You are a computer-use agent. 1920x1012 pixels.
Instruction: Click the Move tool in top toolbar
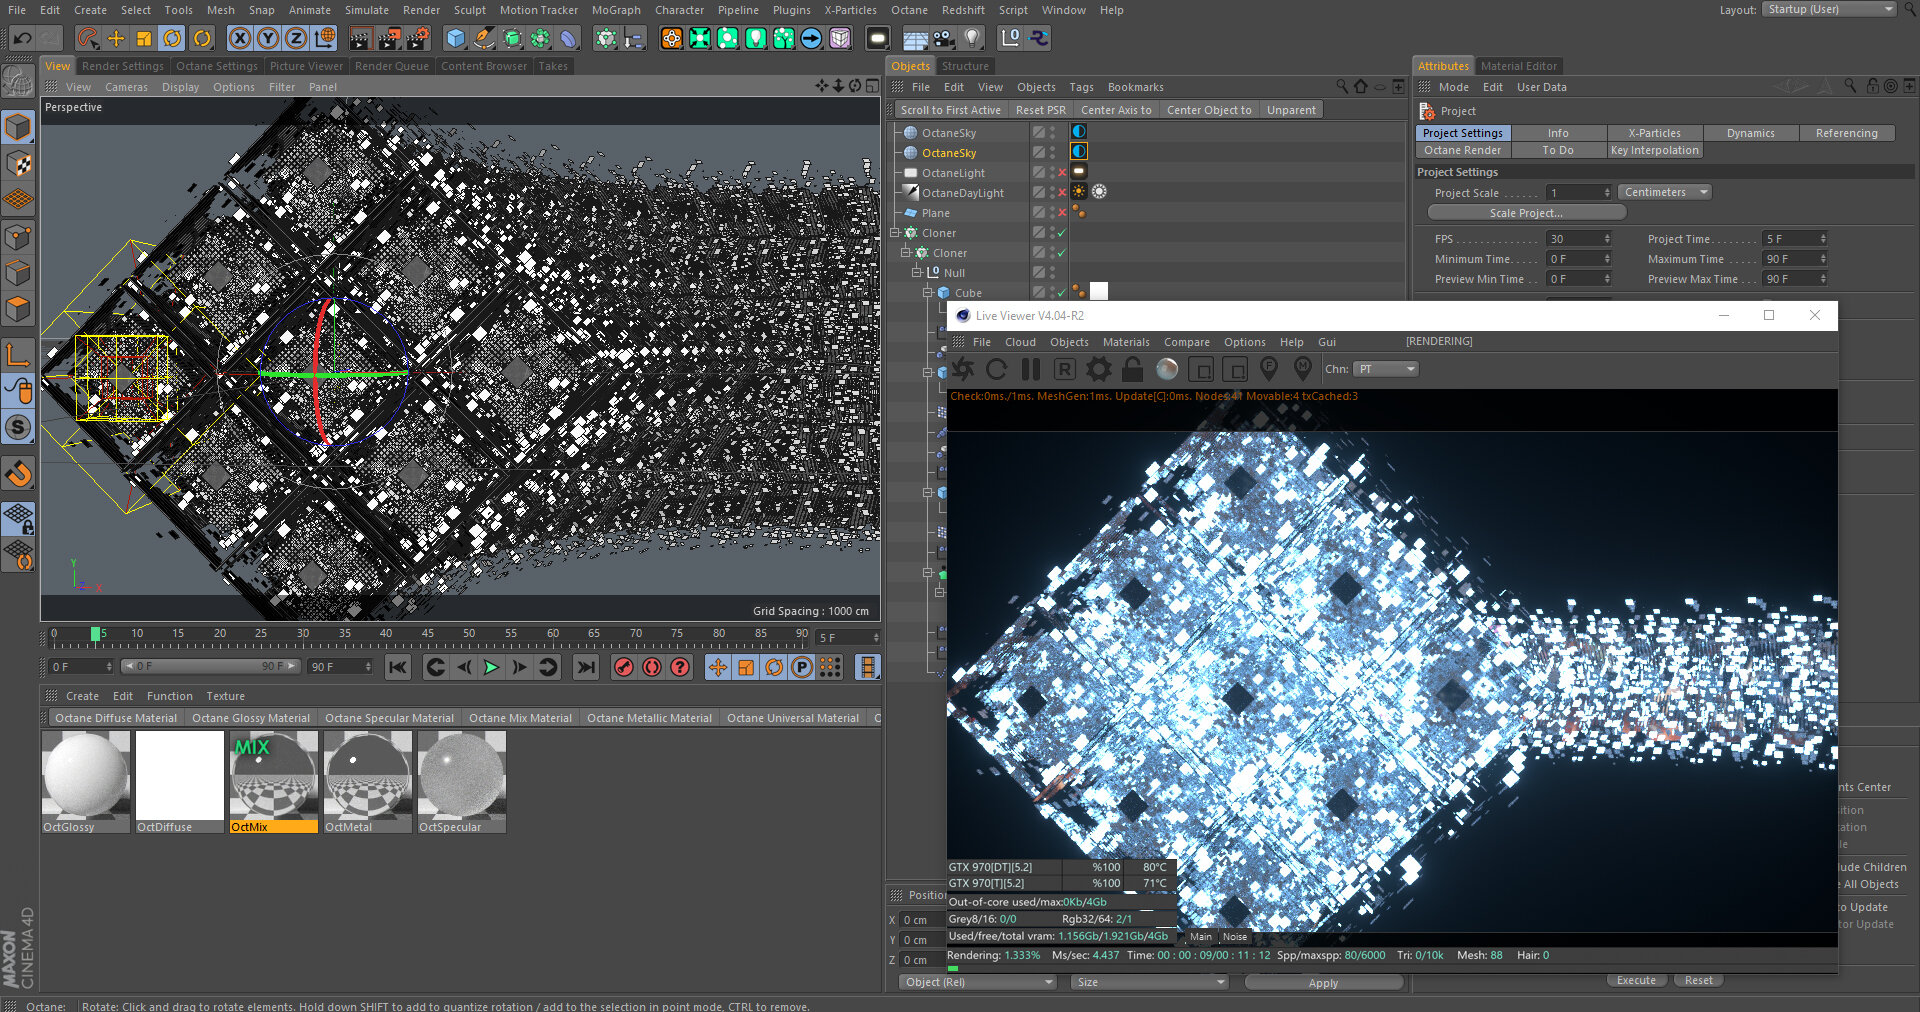[116, 39]
